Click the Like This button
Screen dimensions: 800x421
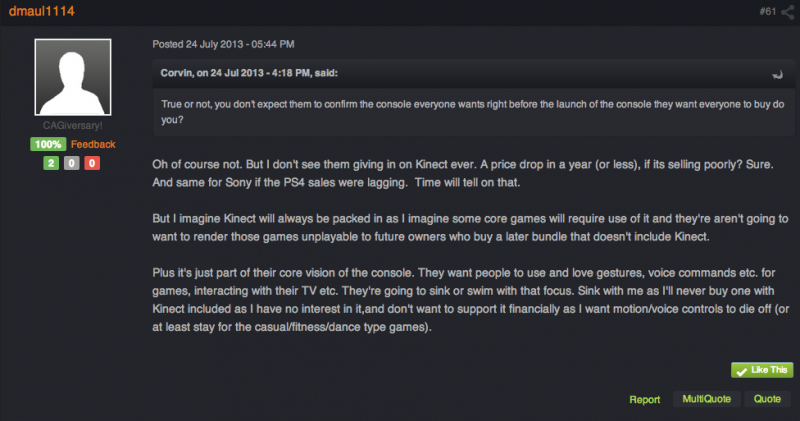(x=762, y=370)
